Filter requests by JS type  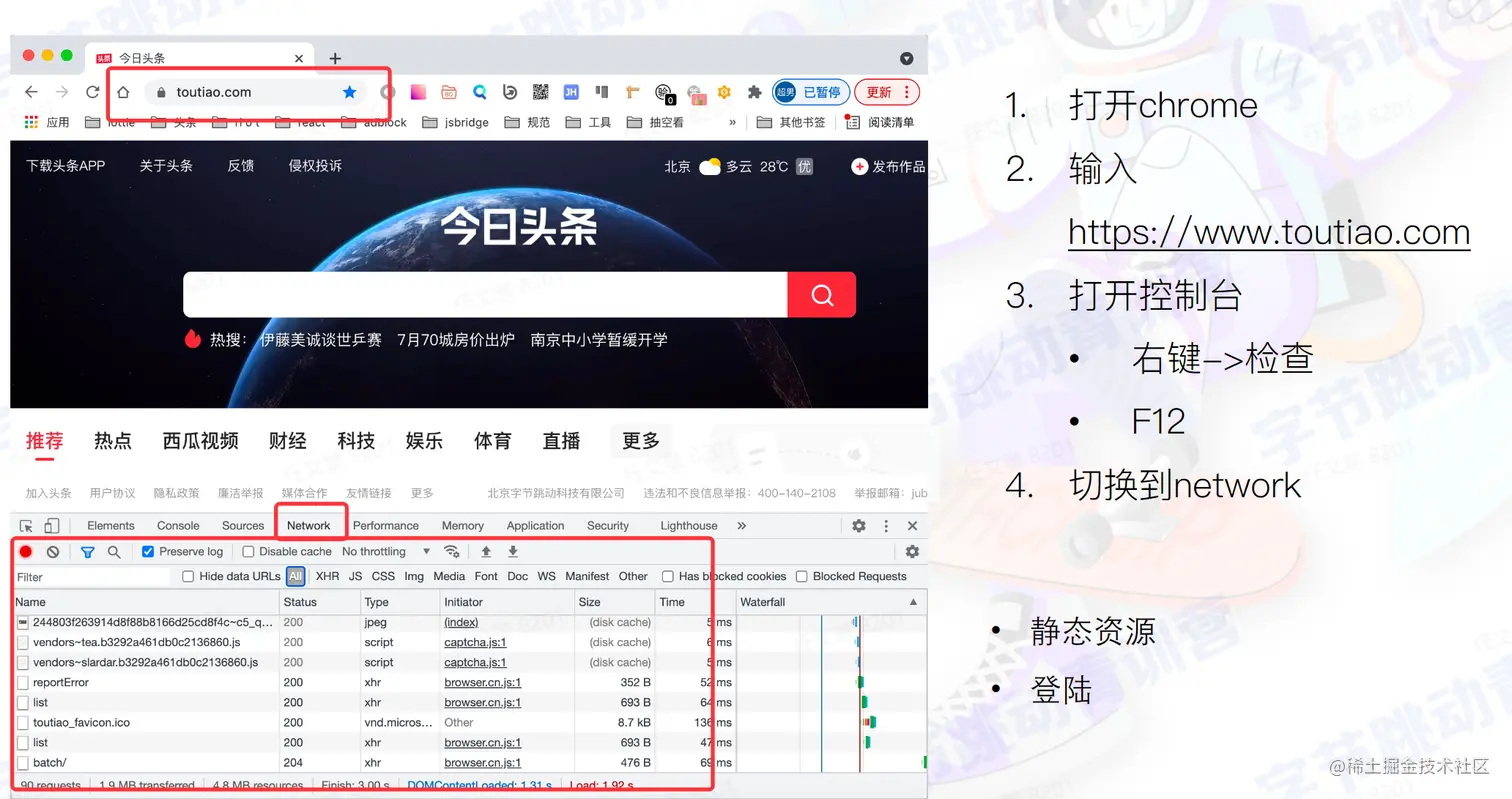356,576
